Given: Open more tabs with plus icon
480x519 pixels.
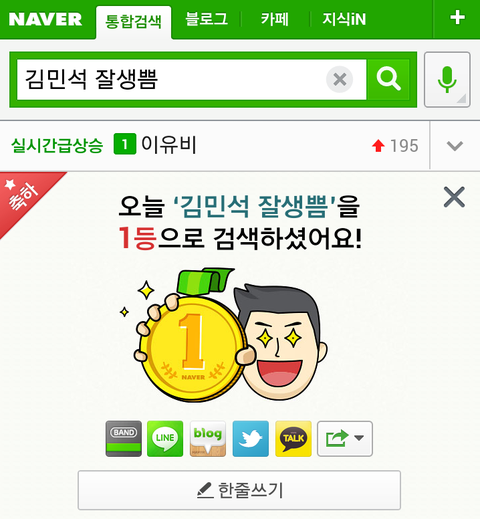Looking at the screenshot, I should [x=457, y=18].
